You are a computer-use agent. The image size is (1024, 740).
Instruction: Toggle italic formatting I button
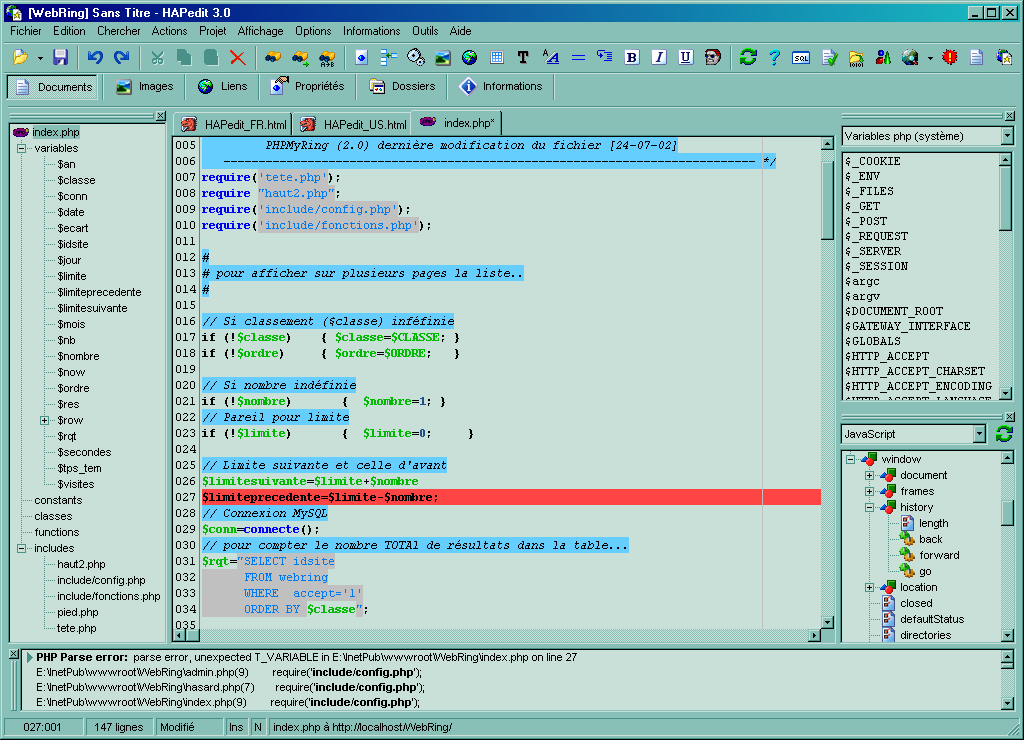pyautogui.click(x=659, y=57)
